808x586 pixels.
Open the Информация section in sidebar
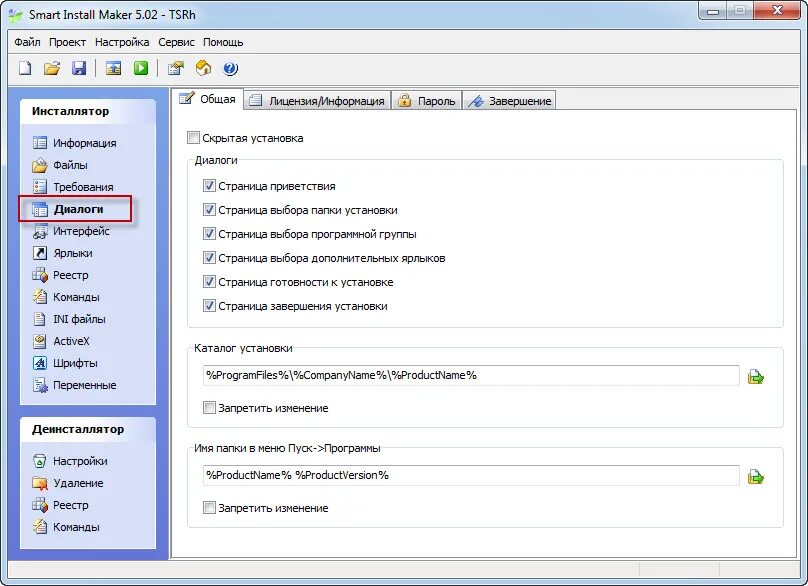[74, 143]
